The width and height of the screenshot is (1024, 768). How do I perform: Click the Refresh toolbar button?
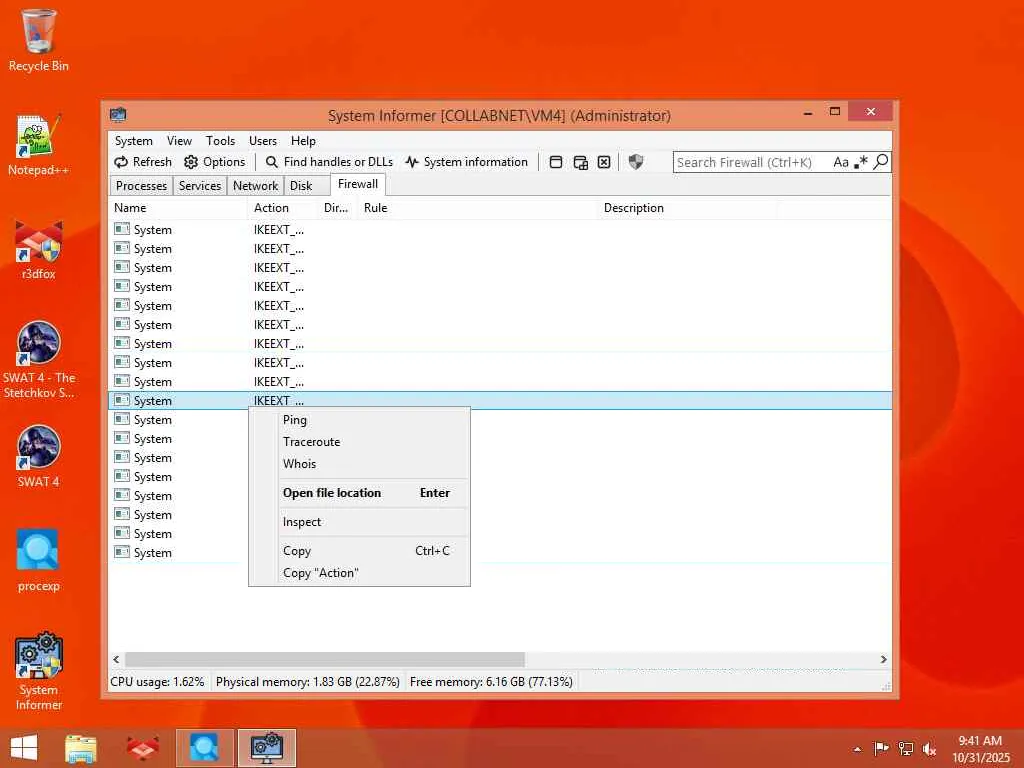[142, 162]
